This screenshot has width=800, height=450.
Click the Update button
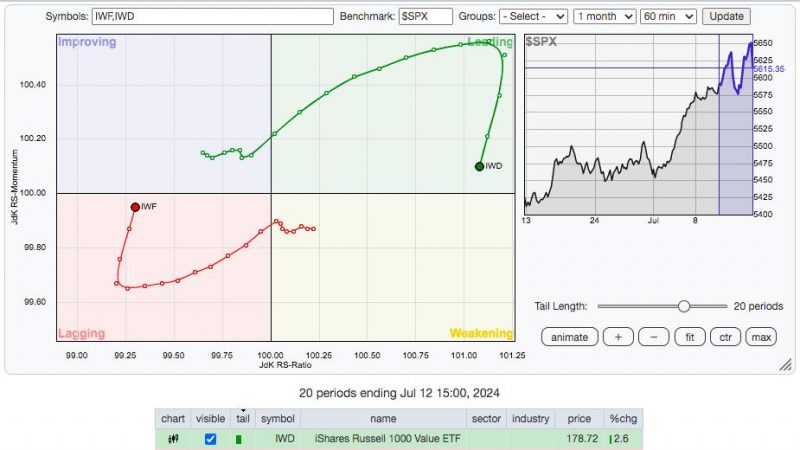point(727,16)
